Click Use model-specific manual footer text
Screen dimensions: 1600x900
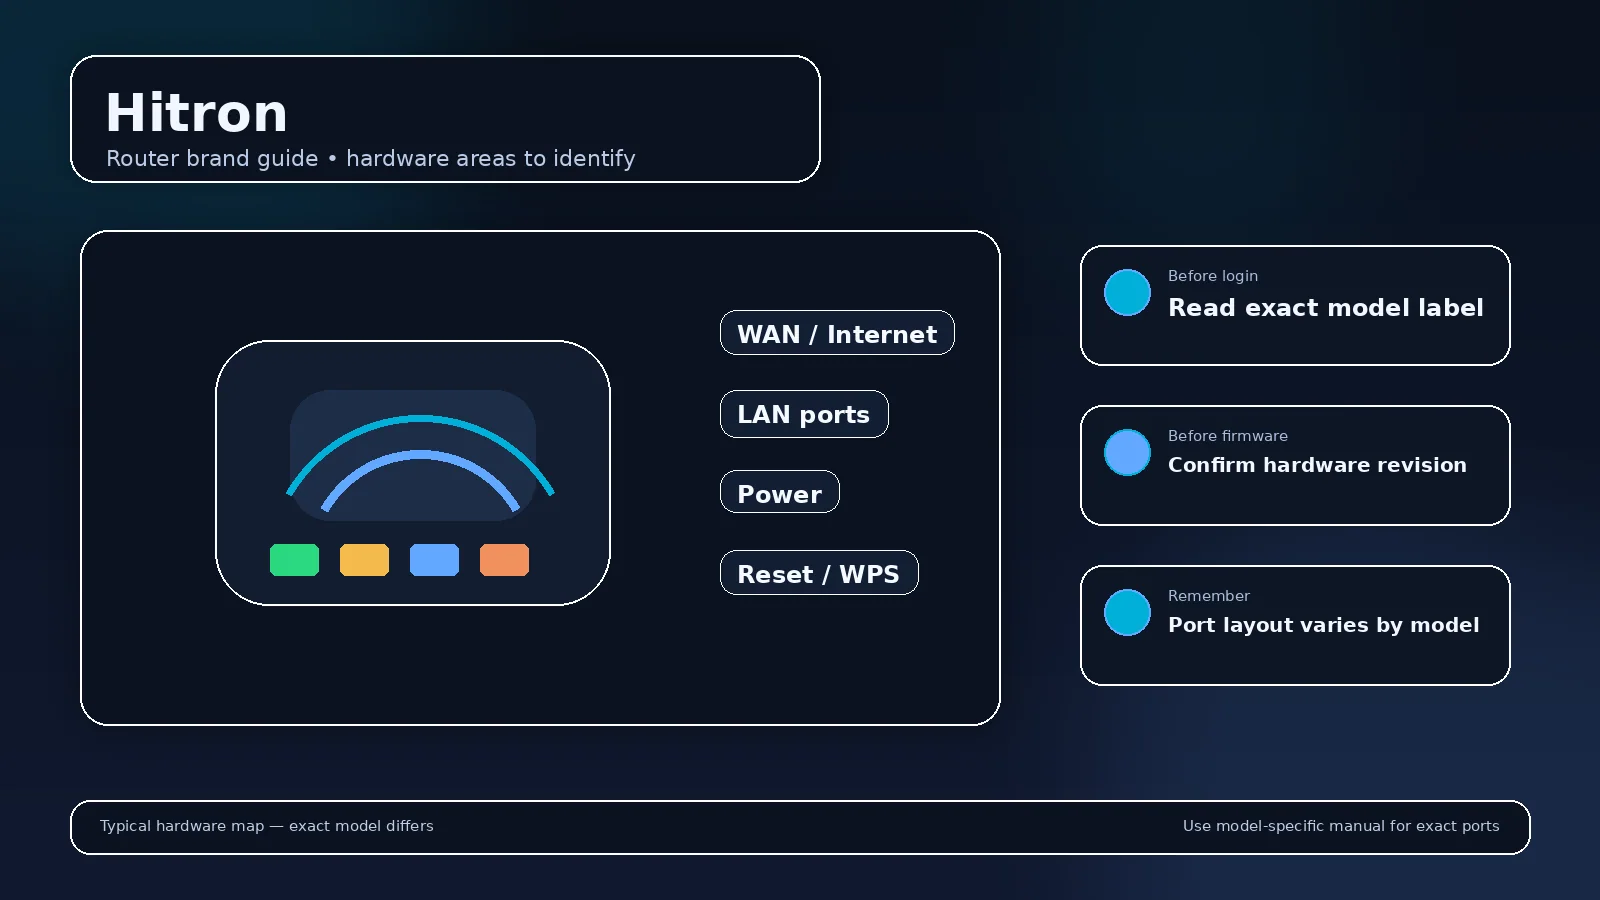point(1341,826)
